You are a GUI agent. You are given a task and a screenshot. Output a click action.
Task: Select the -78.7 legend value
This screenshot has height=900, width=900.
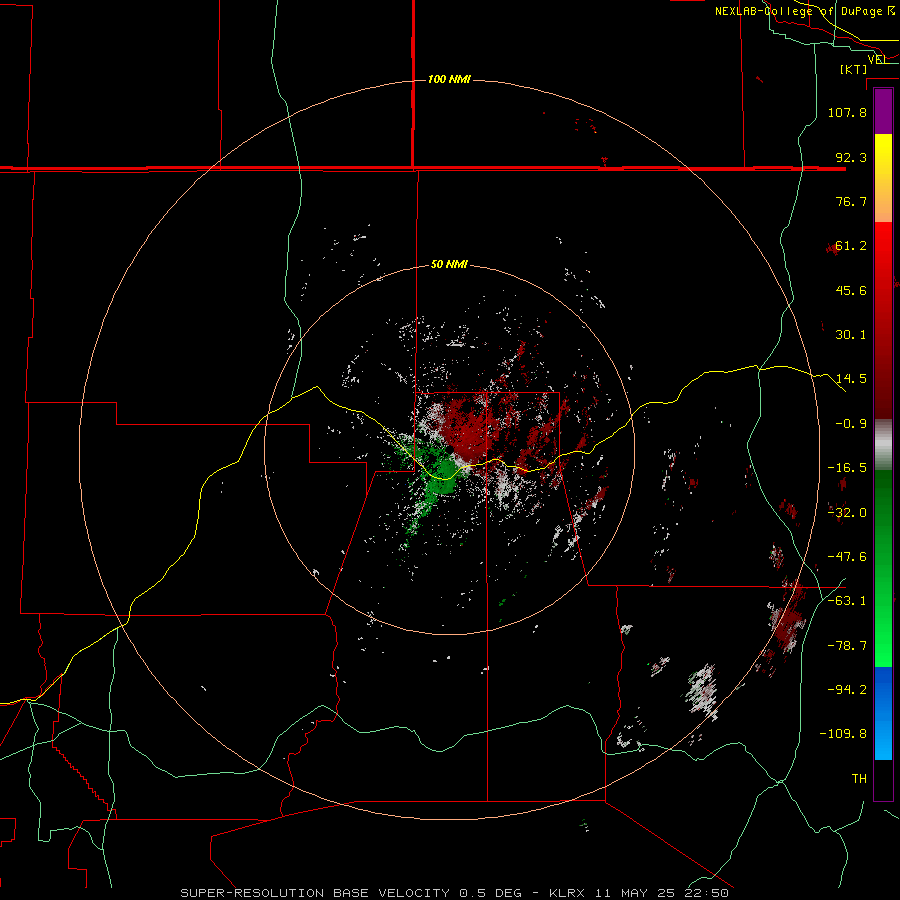click(x=847, y=646)
